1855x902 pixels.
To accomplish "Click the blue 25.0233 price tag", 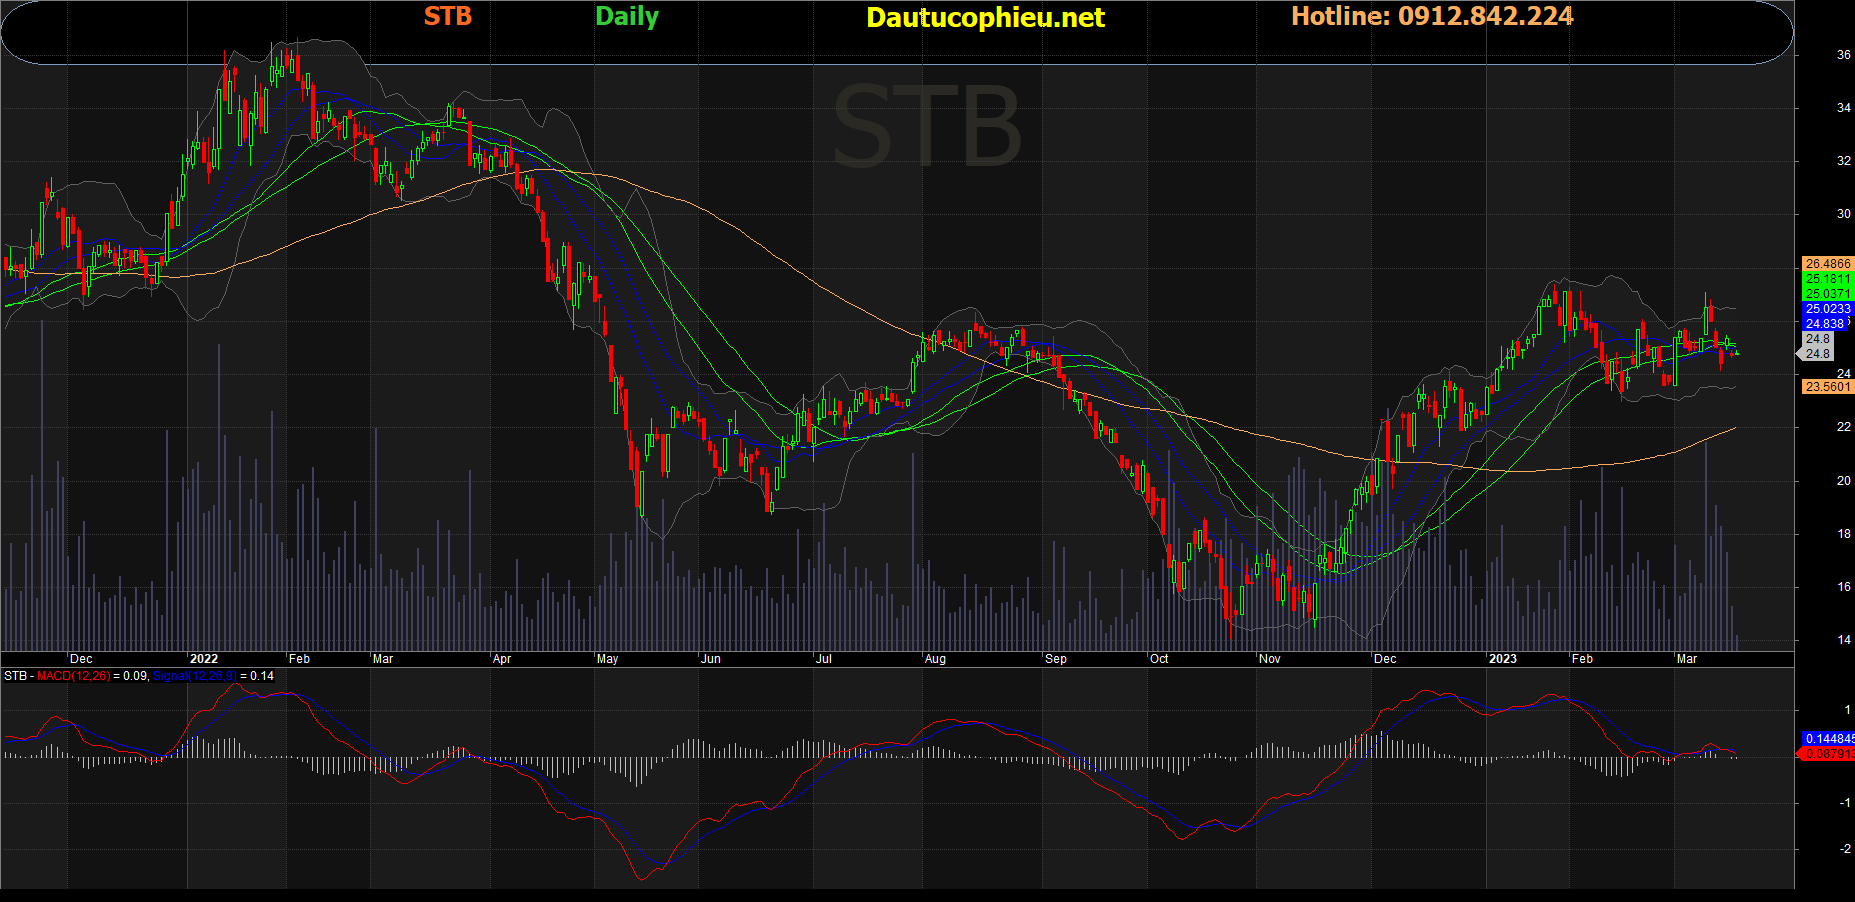I will (1826, 309).
